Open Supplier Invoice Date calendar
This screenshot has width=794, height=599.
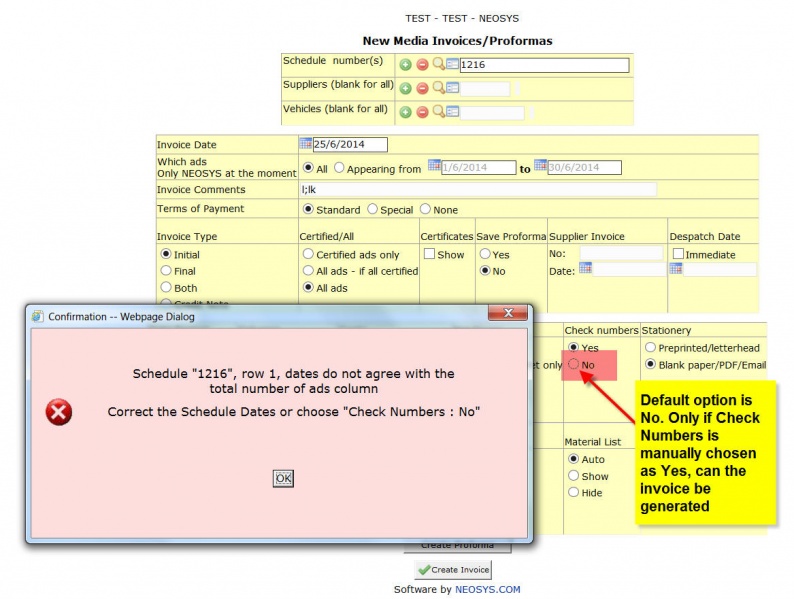click(x=585, y=268)
